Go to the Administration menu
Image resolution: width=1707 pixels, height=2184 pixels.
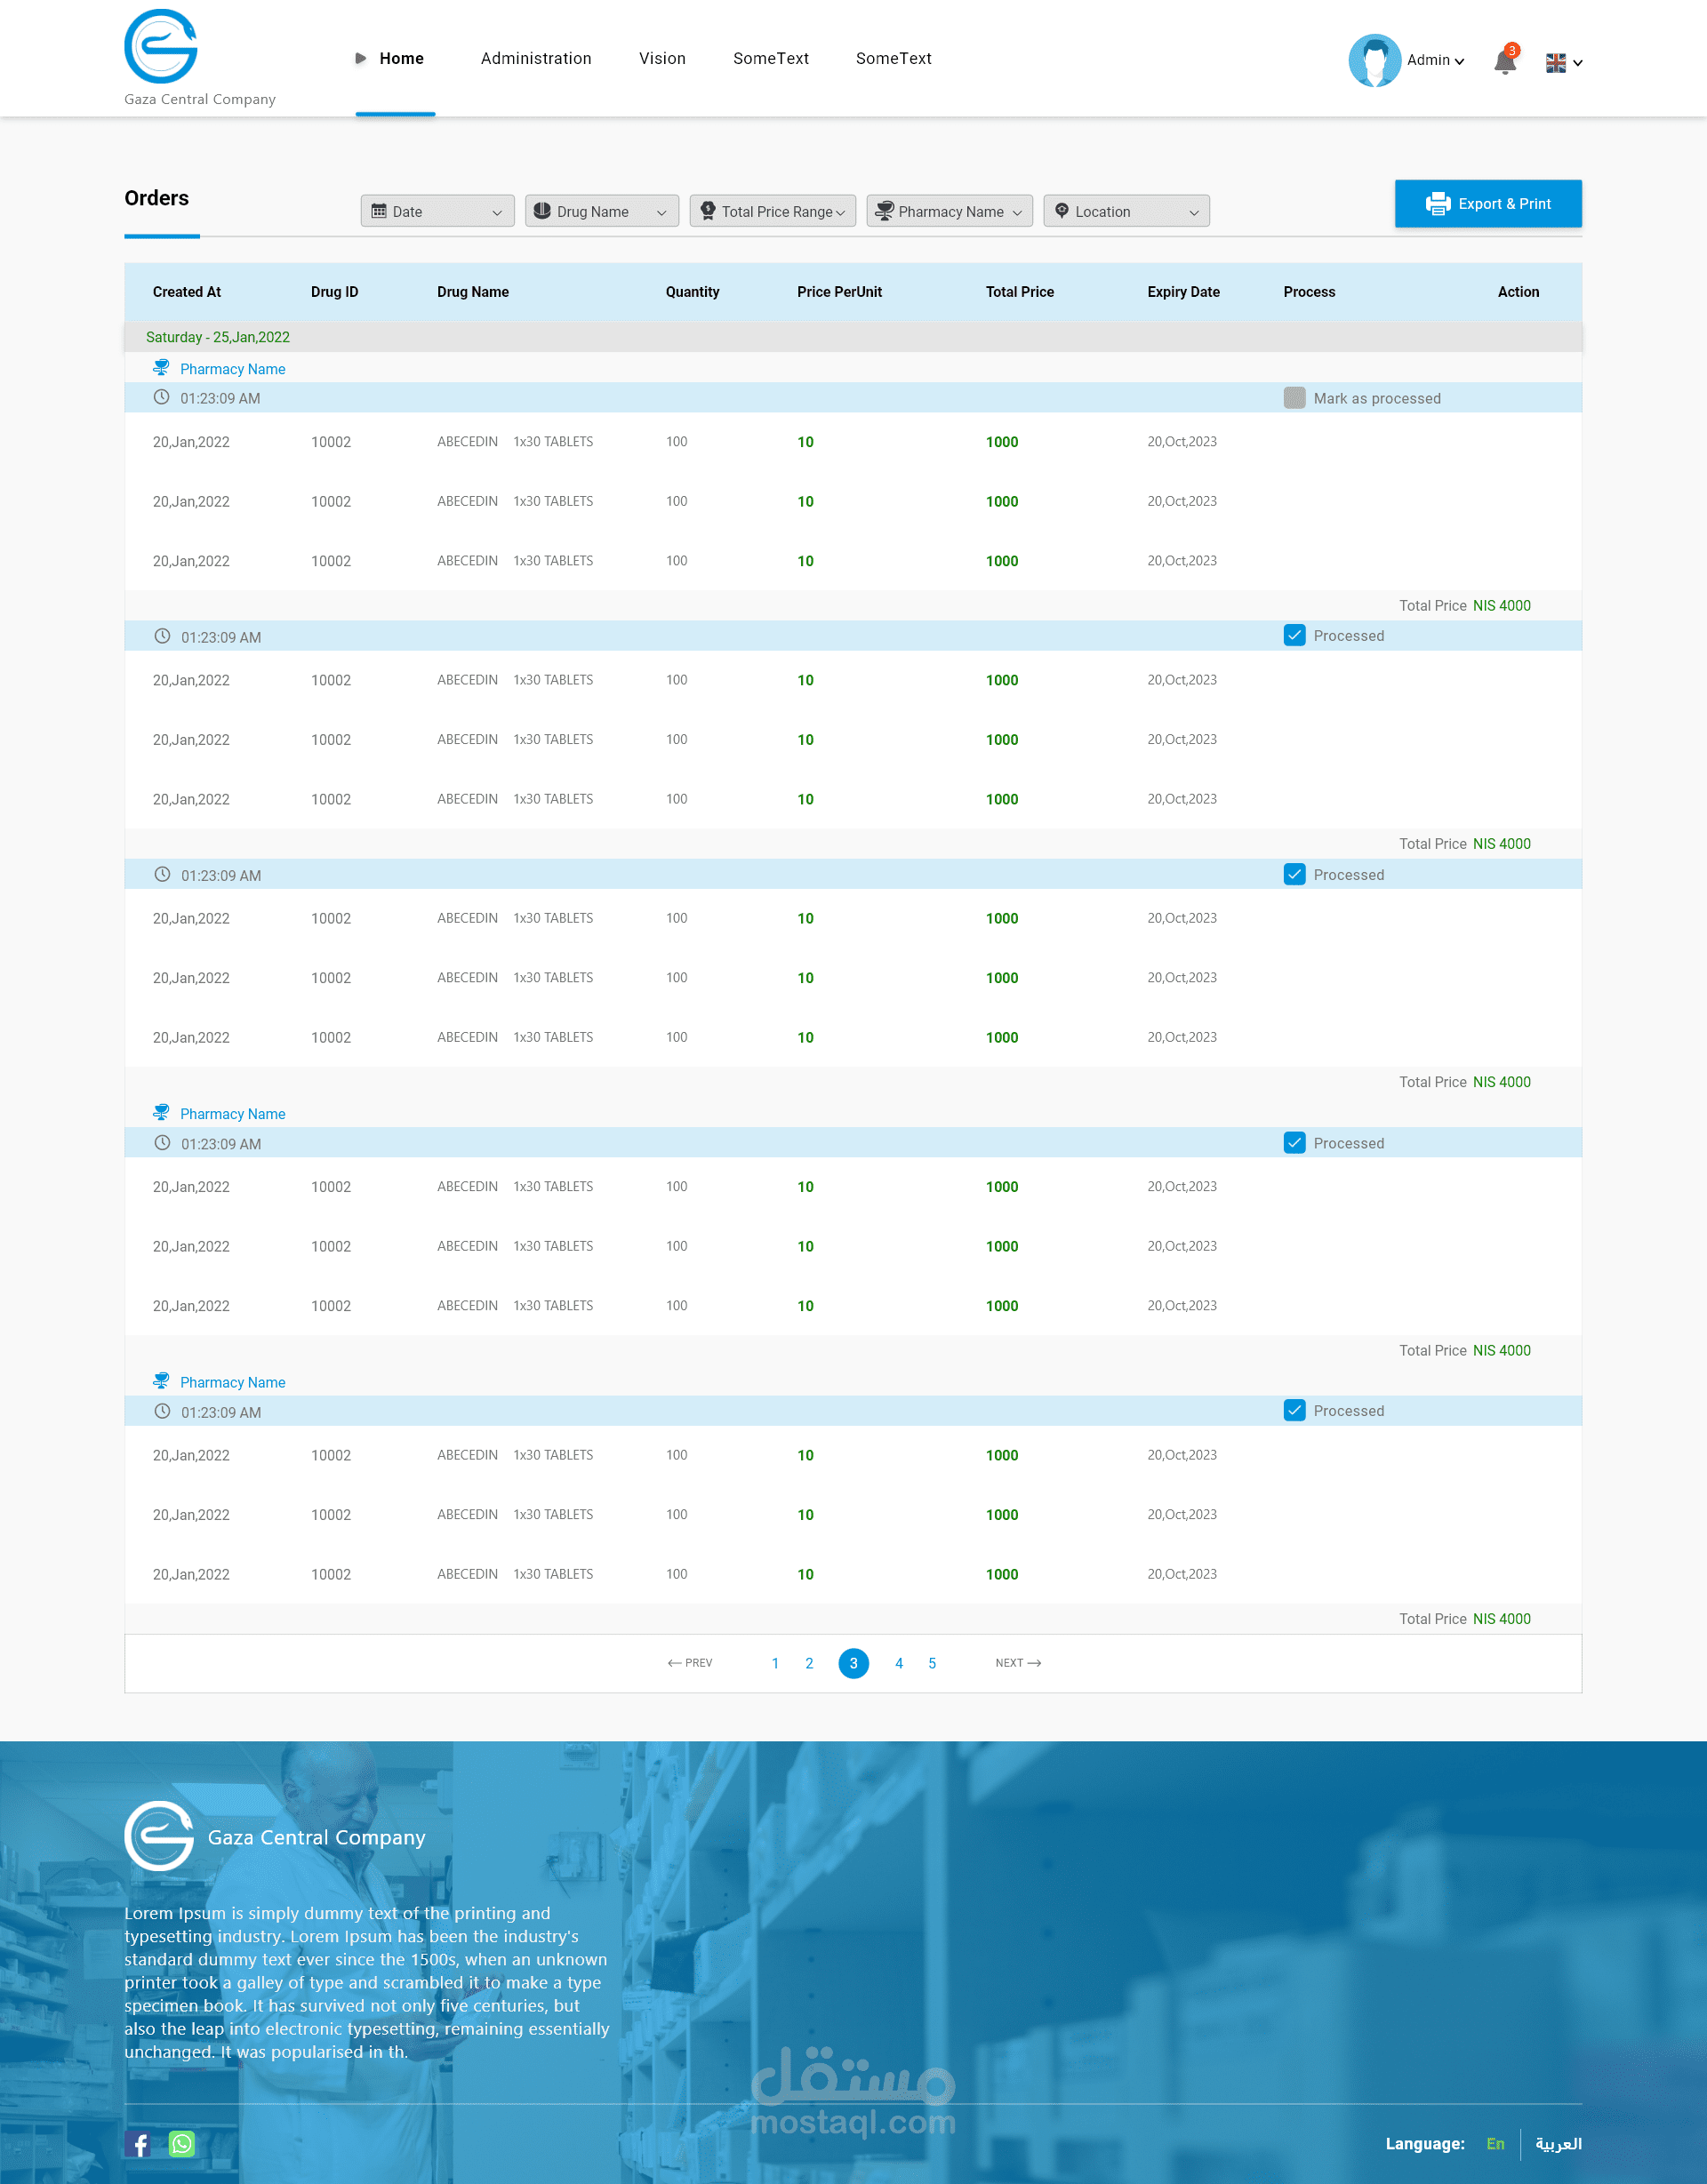[x=536, y=59]
